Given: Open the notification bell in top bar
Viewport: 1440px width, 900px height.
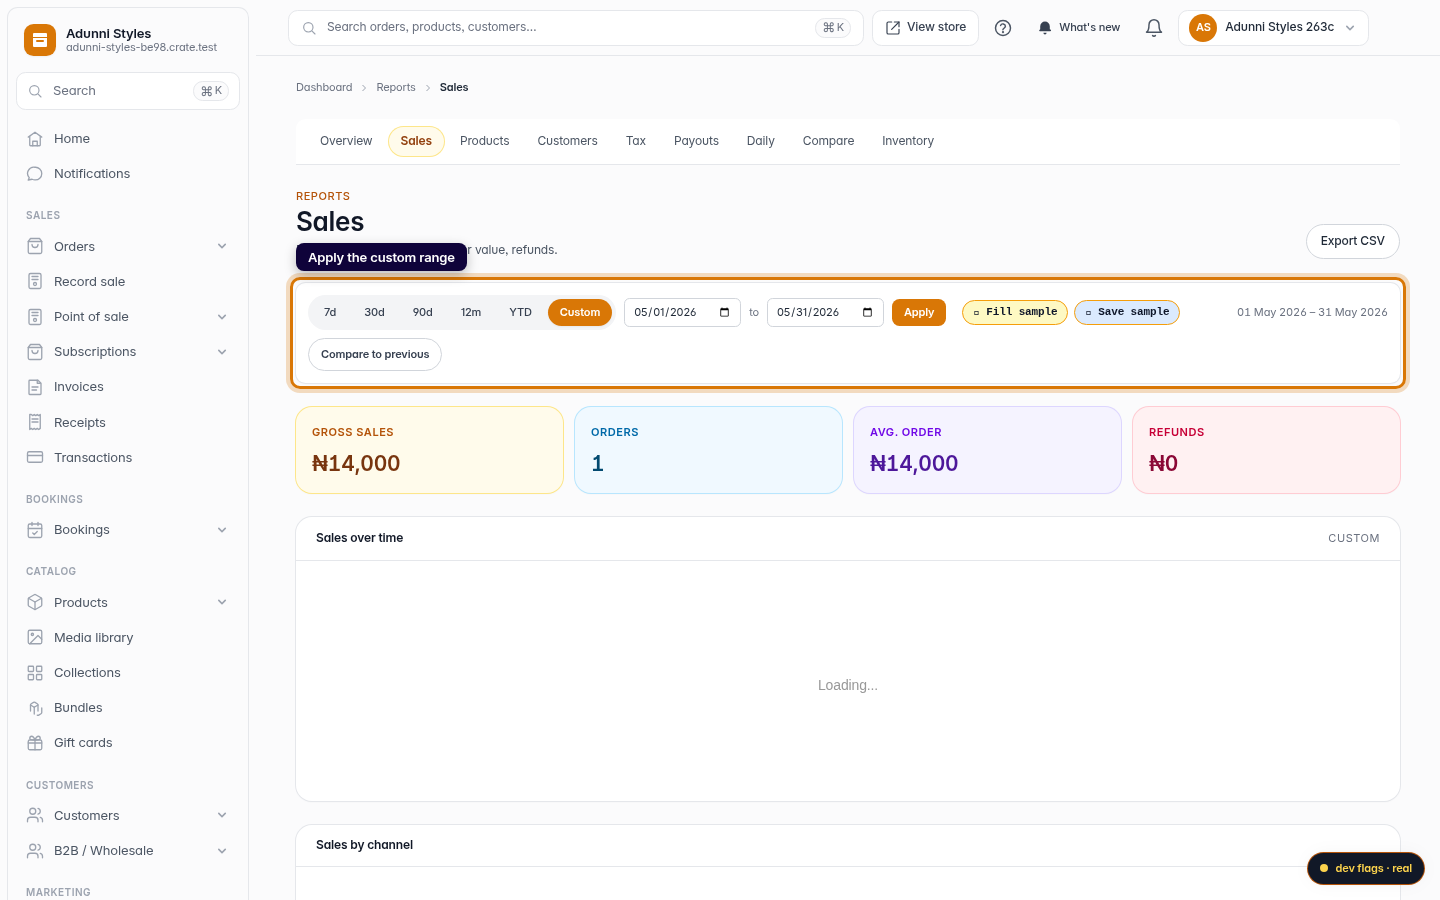Looking at the screenshot, I should tap(1154, 28).
